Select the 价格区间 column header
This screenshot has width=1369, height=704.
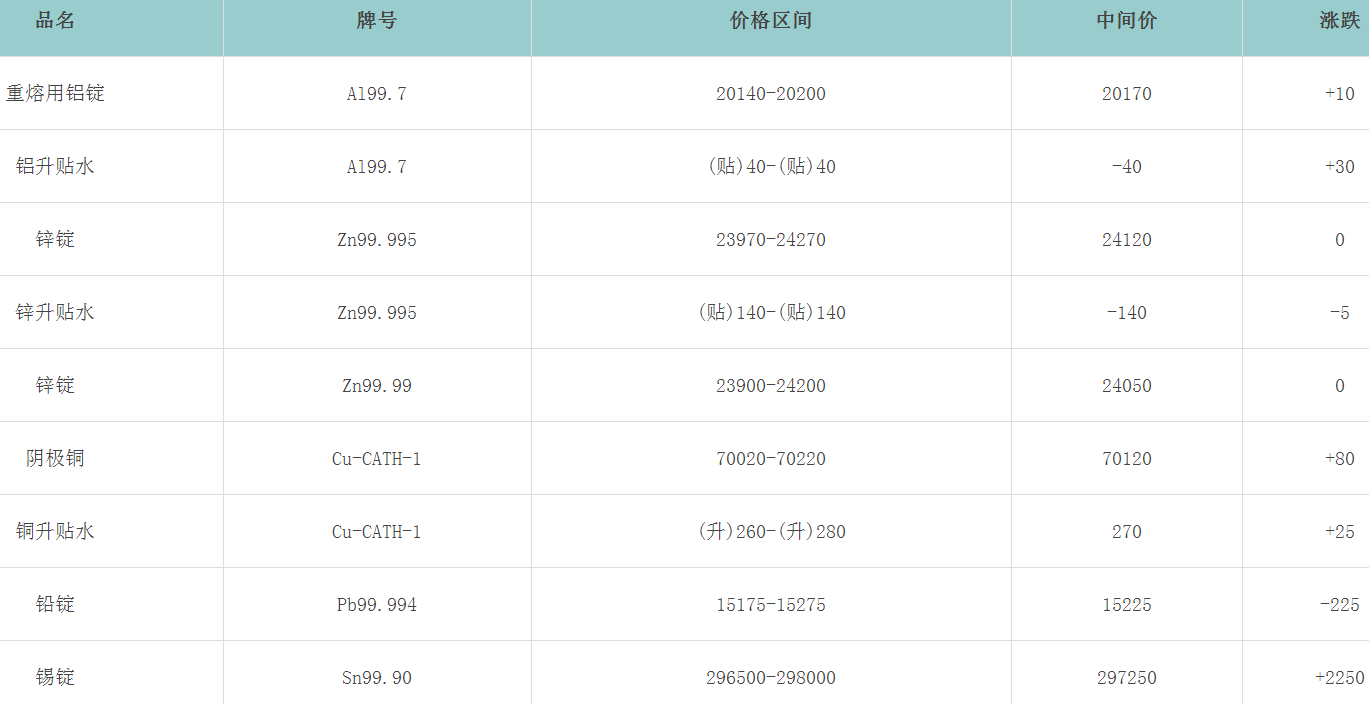pyautogui.click(x=770, y=21)
